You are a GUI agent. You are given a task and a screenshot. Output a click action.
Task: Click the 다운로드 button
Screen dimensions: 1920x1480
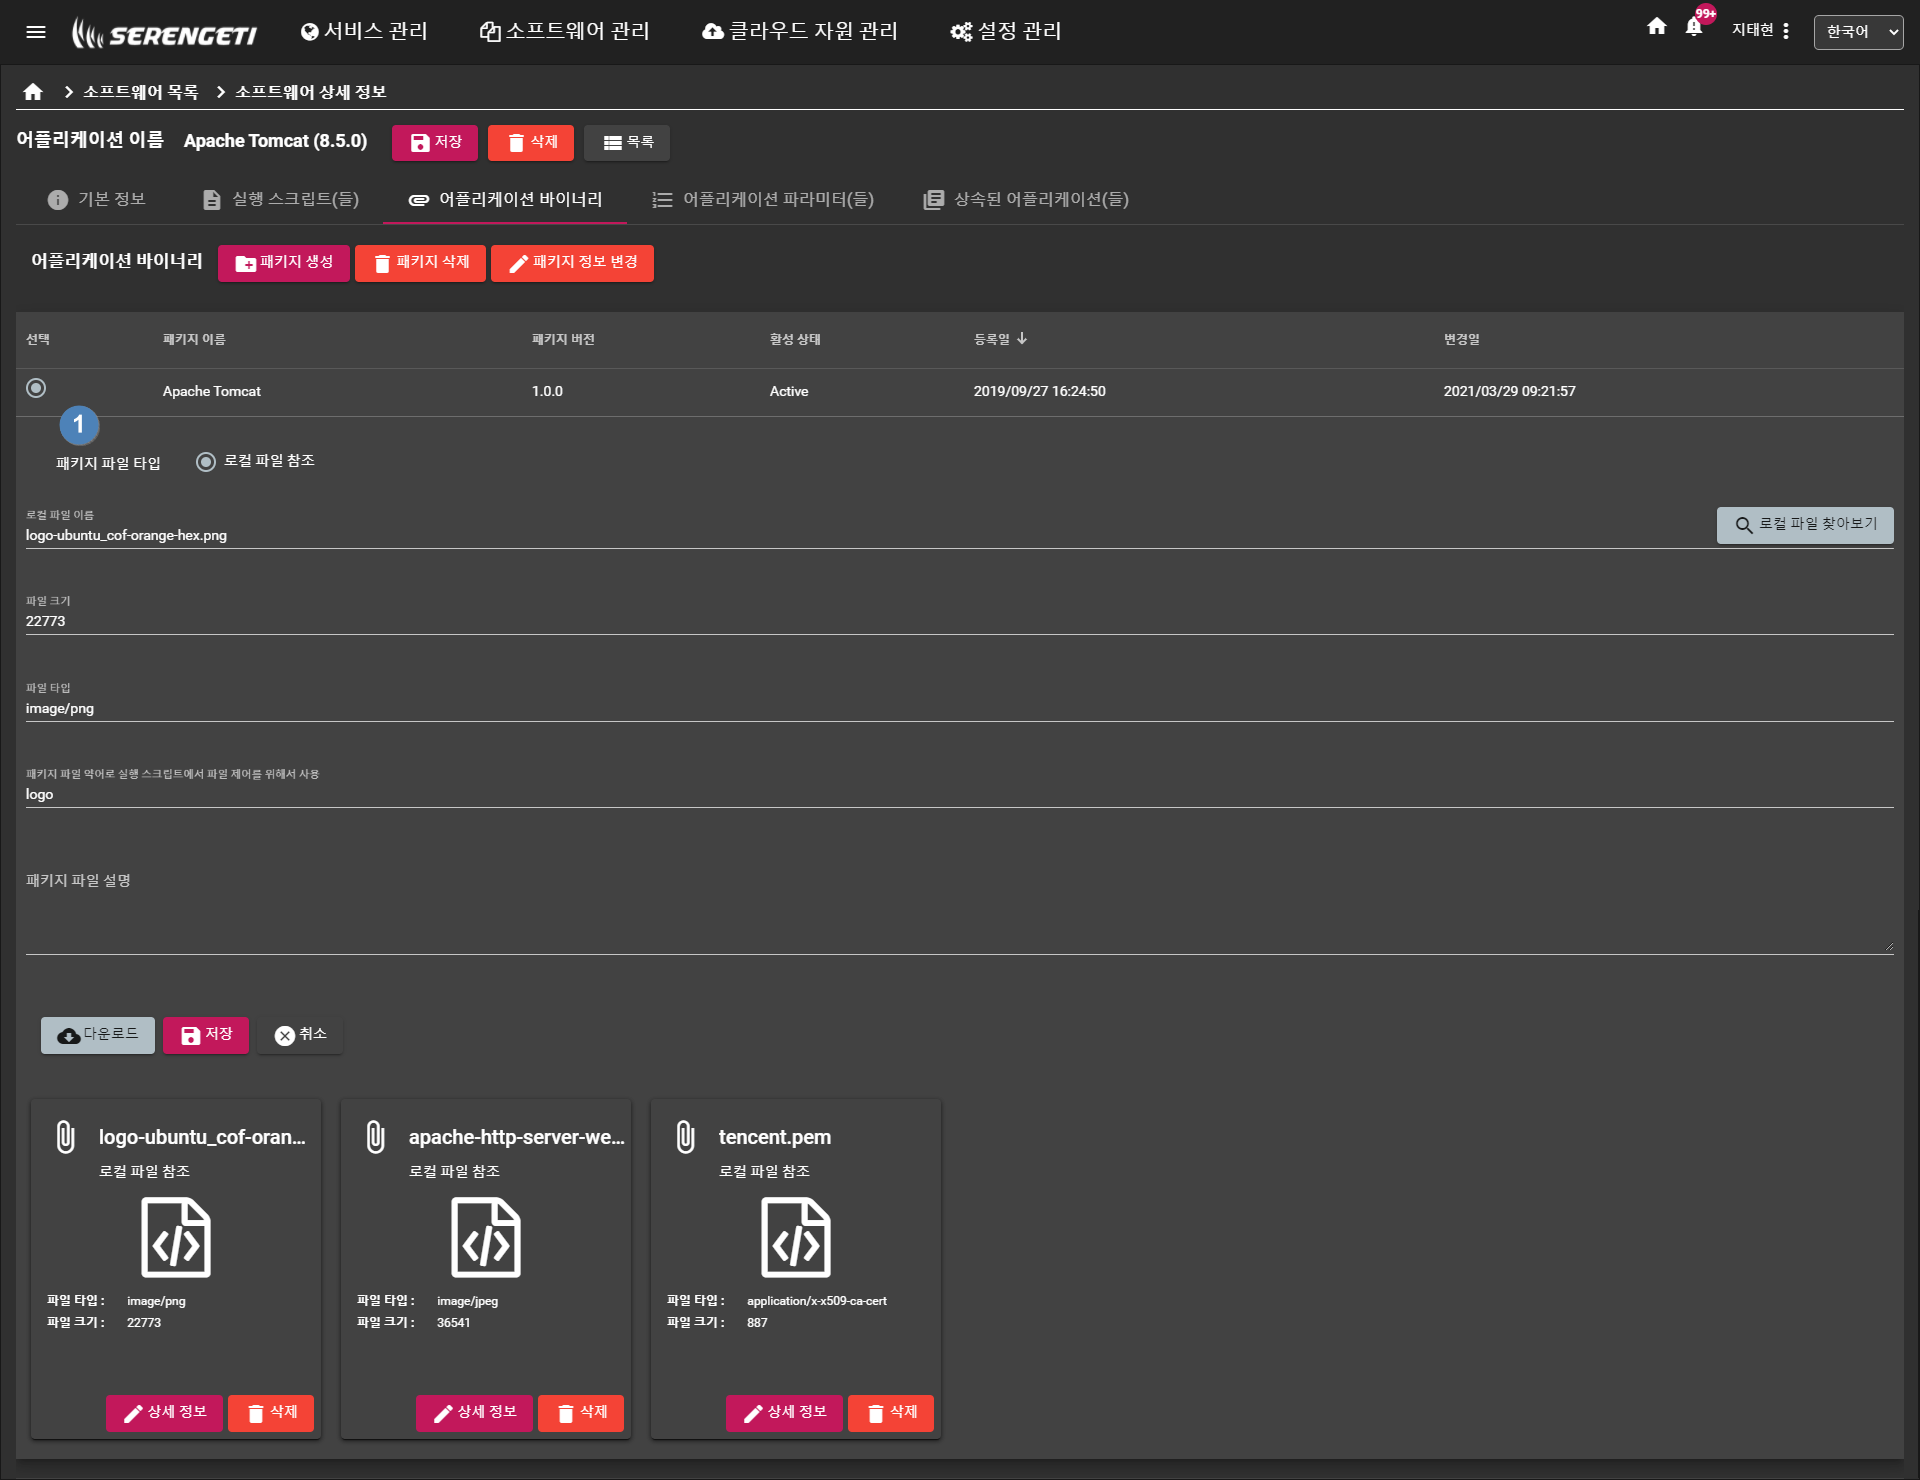coord(98,1035)
